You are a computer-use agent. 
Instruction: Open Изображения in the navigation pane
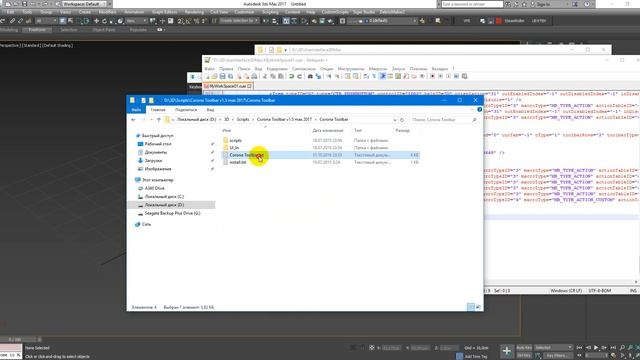point(158,169)
